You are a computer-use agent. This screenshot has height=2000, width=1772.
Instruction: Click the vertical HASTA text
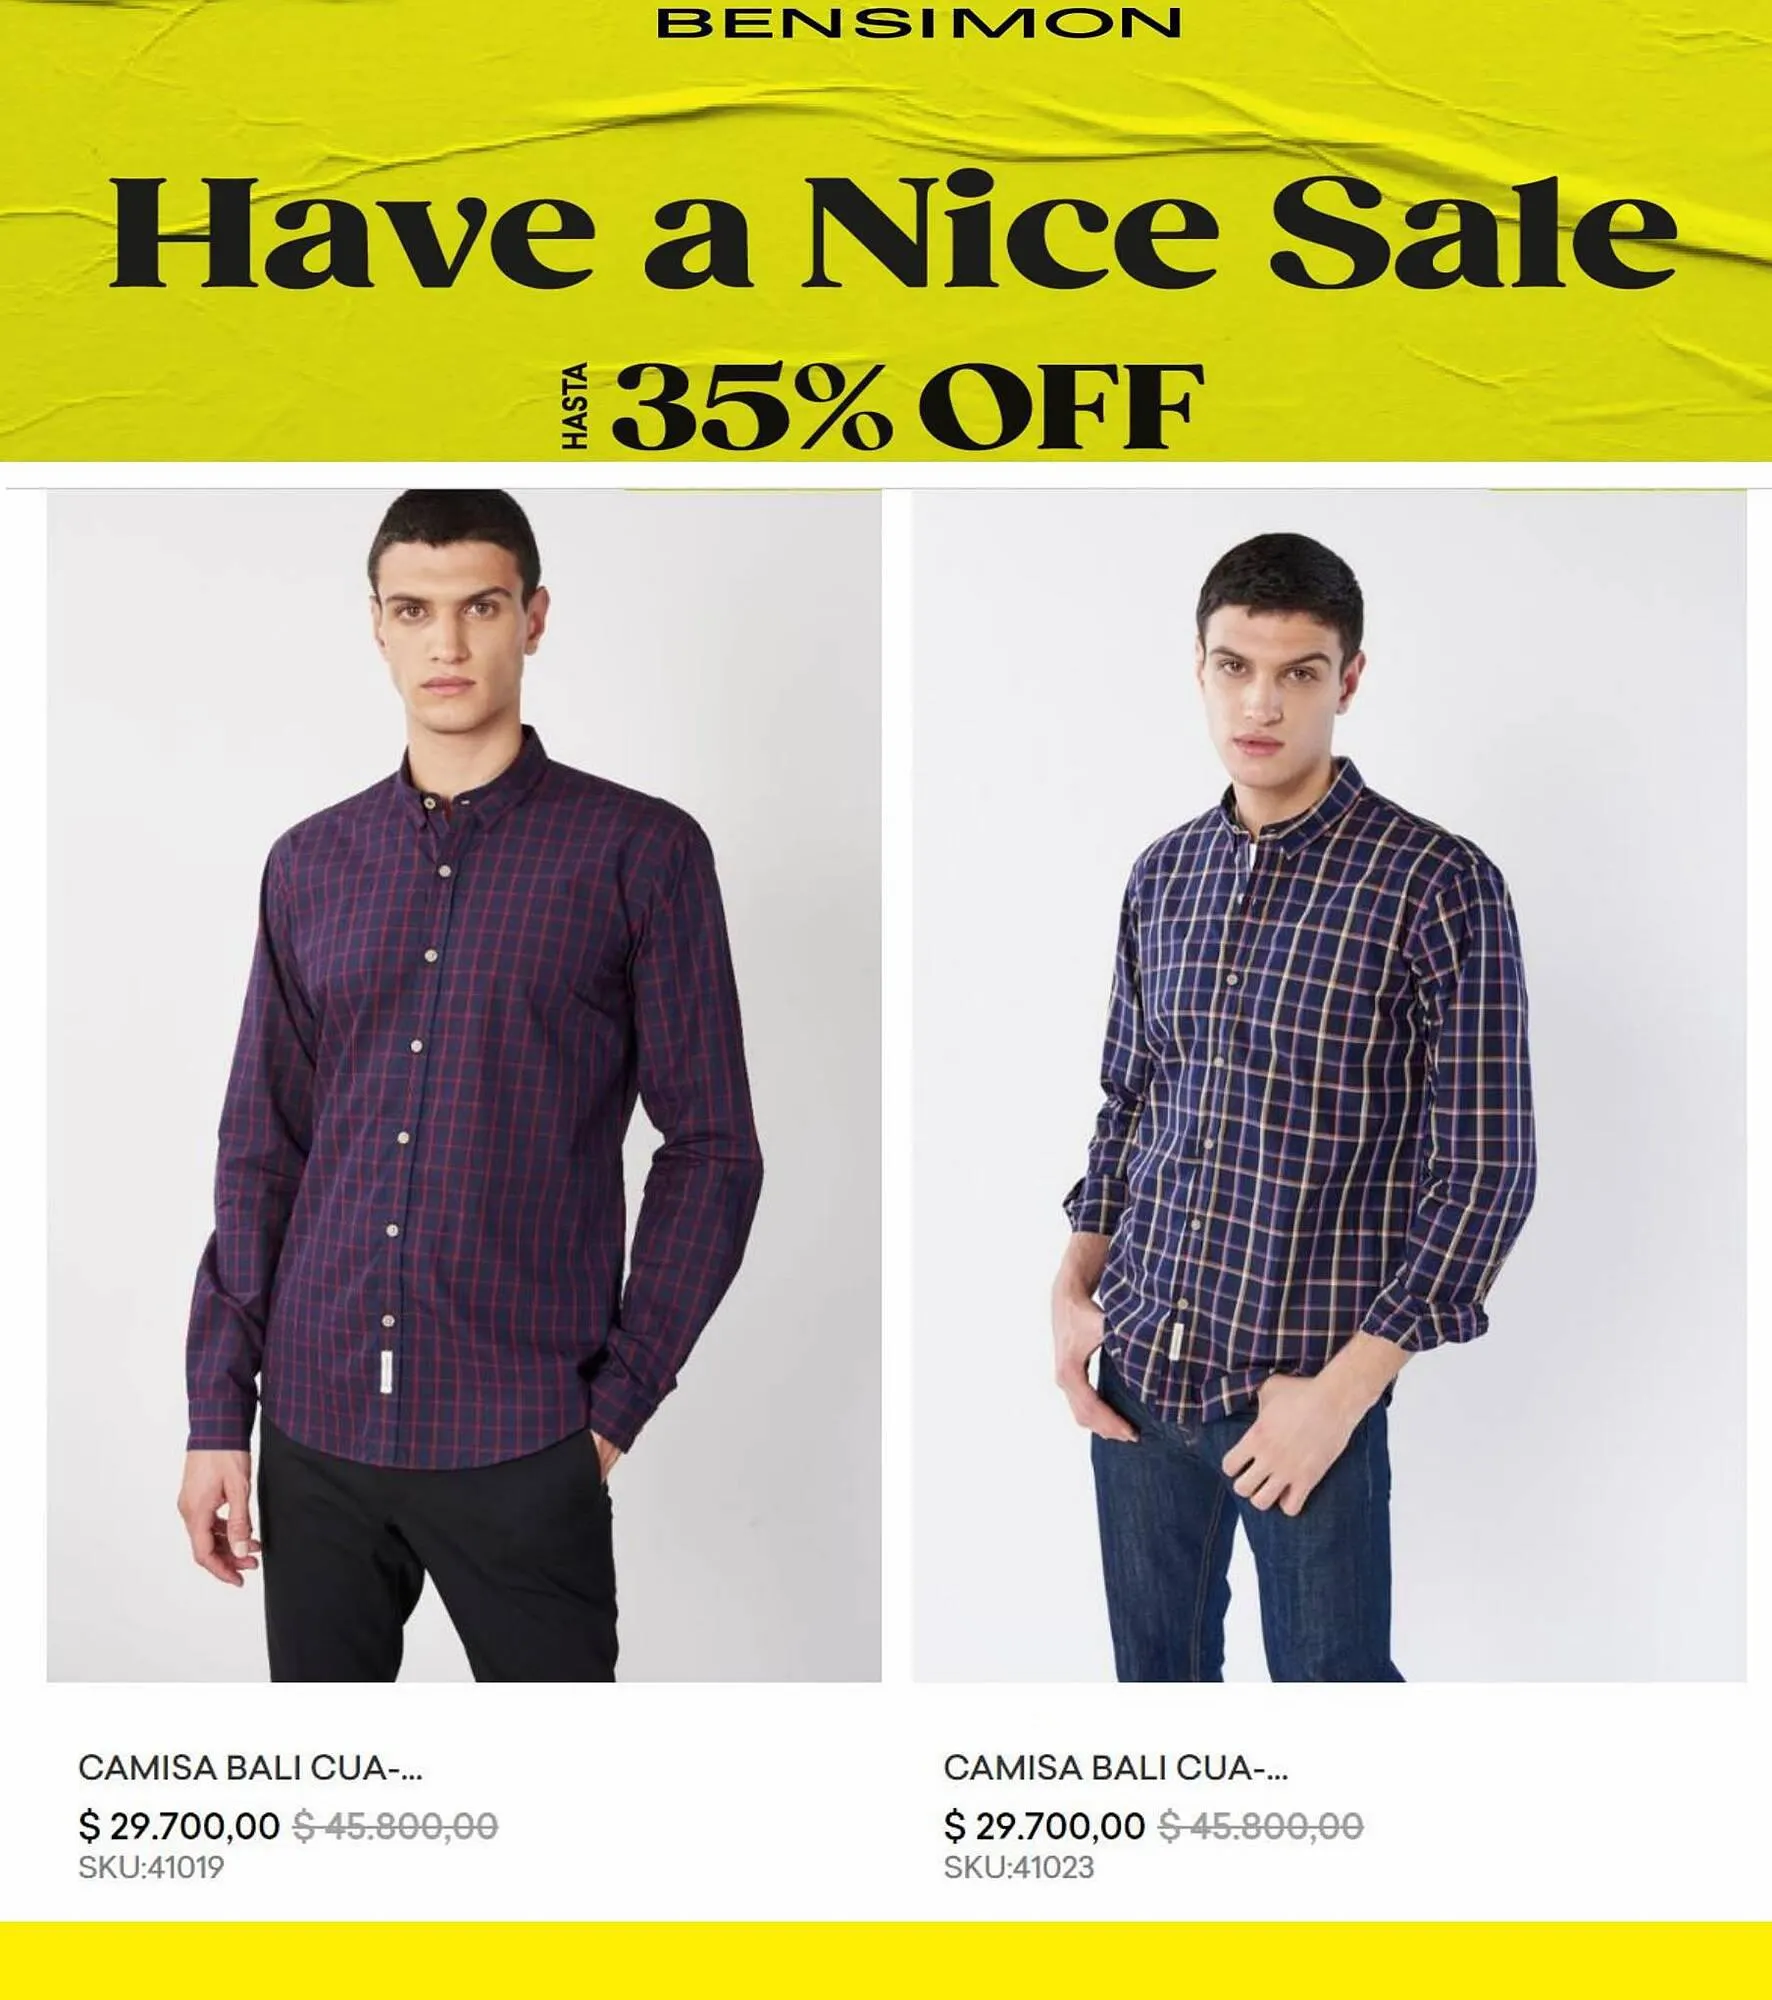(575, 406)
